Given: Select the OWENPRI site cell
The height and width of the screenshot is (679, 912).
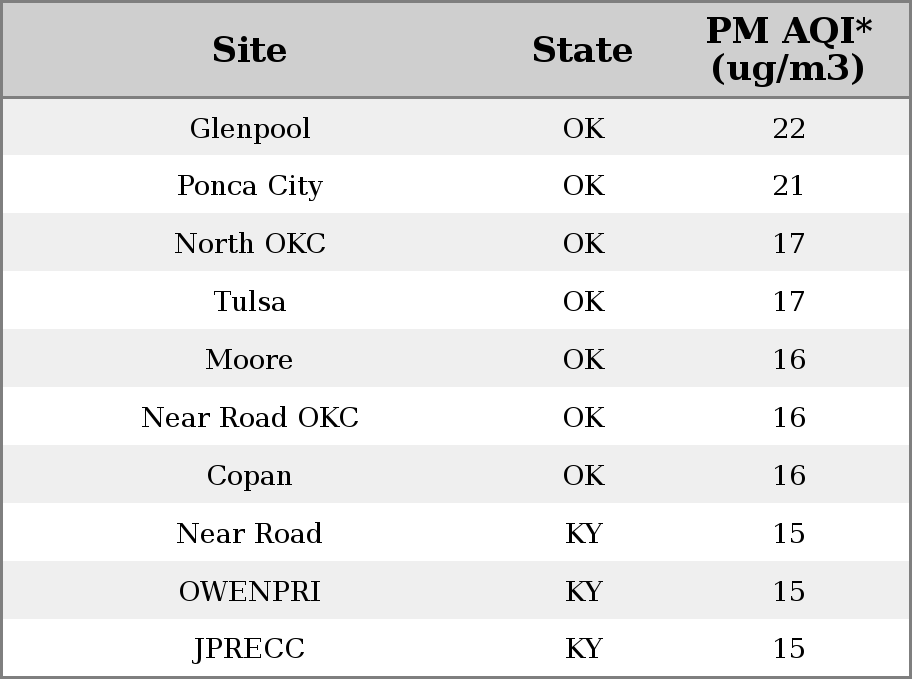Looking at the screenshot, I should [x=250, y=592].
